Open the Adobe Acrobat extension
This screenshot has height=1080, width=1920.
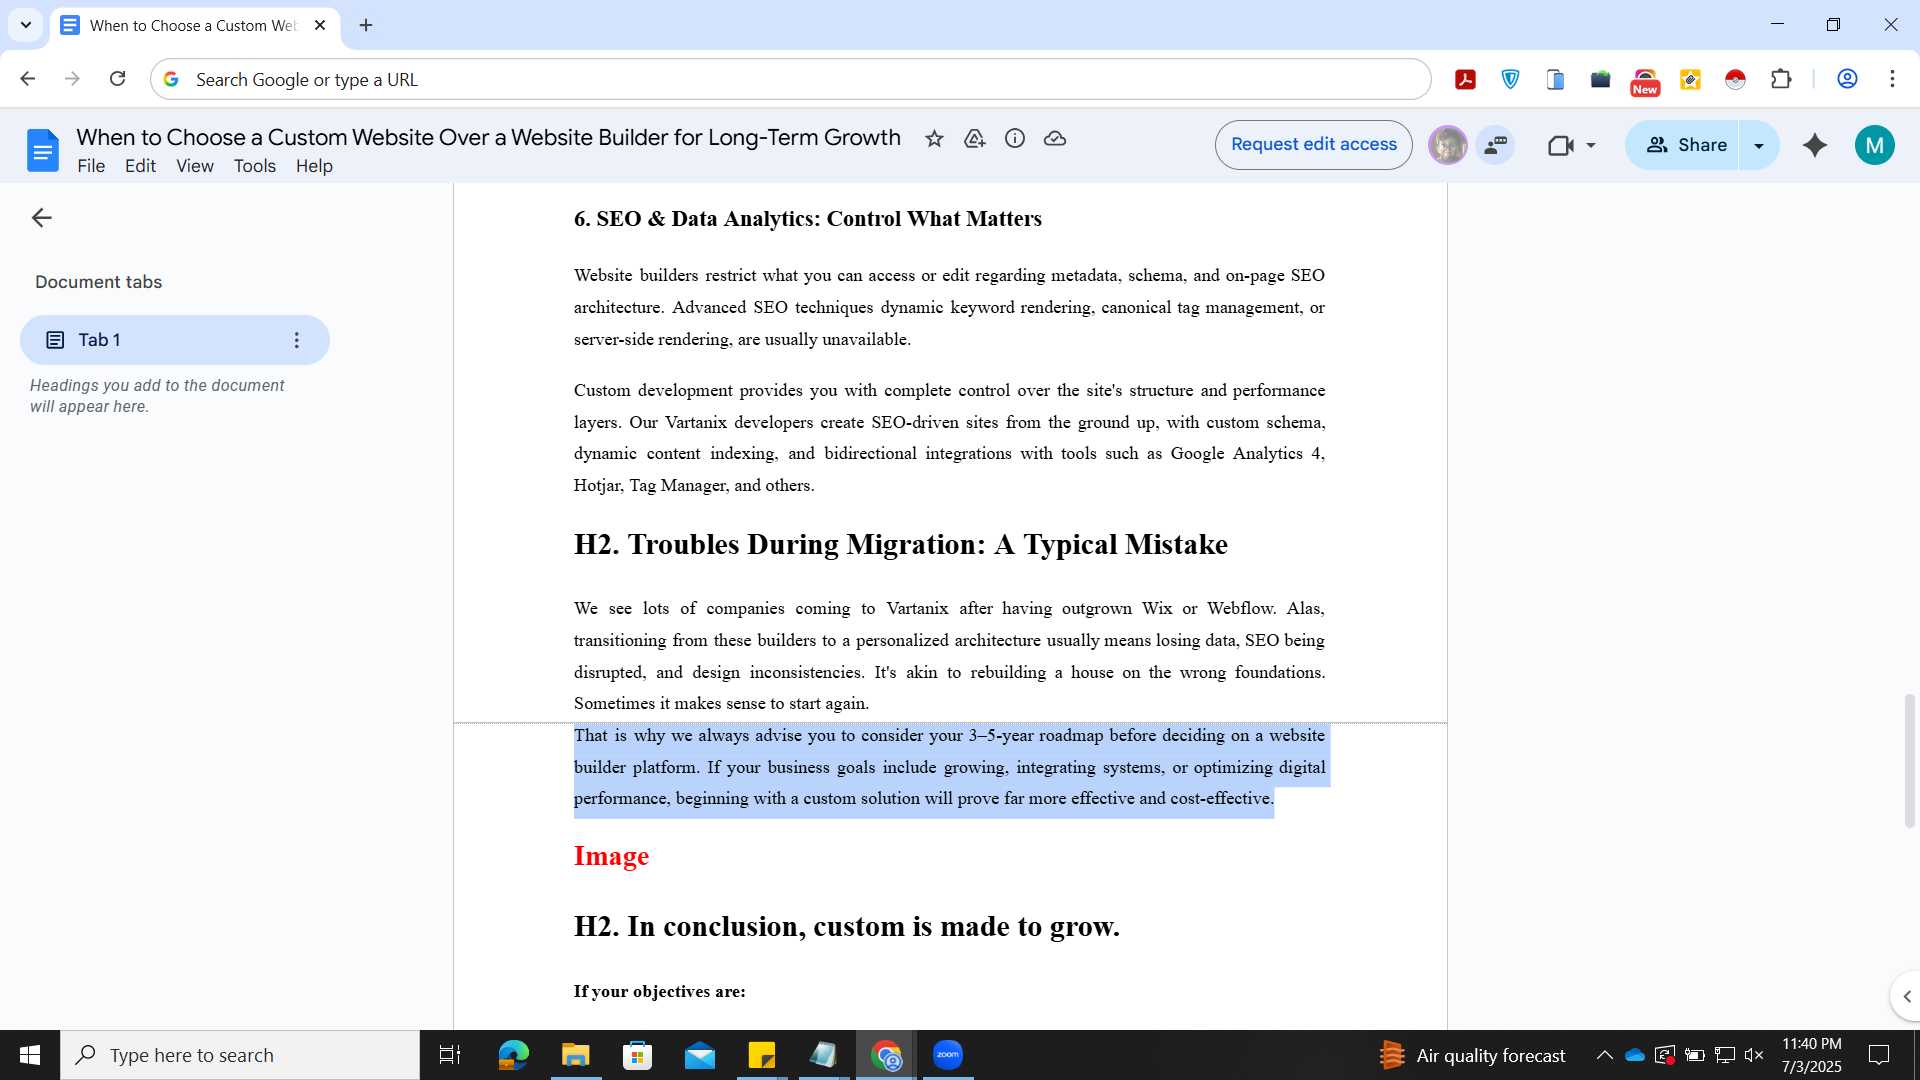coord(1466,80)
